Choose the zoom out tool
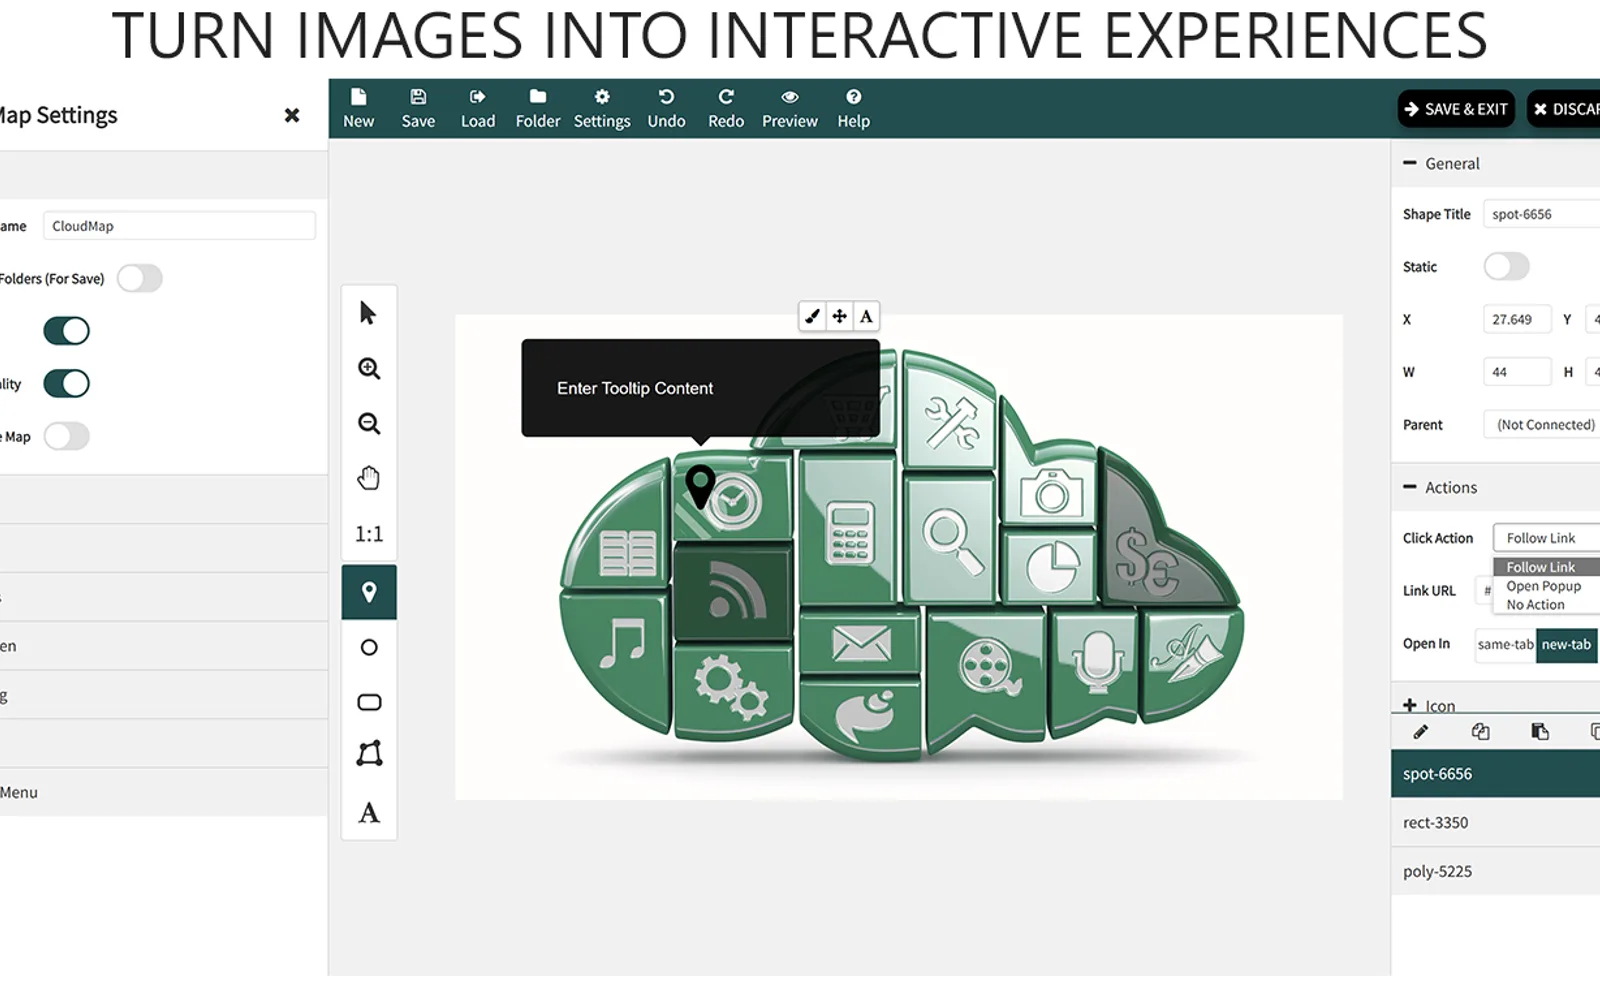This screenshot has height=1000, width=1600. coord(369,423)
